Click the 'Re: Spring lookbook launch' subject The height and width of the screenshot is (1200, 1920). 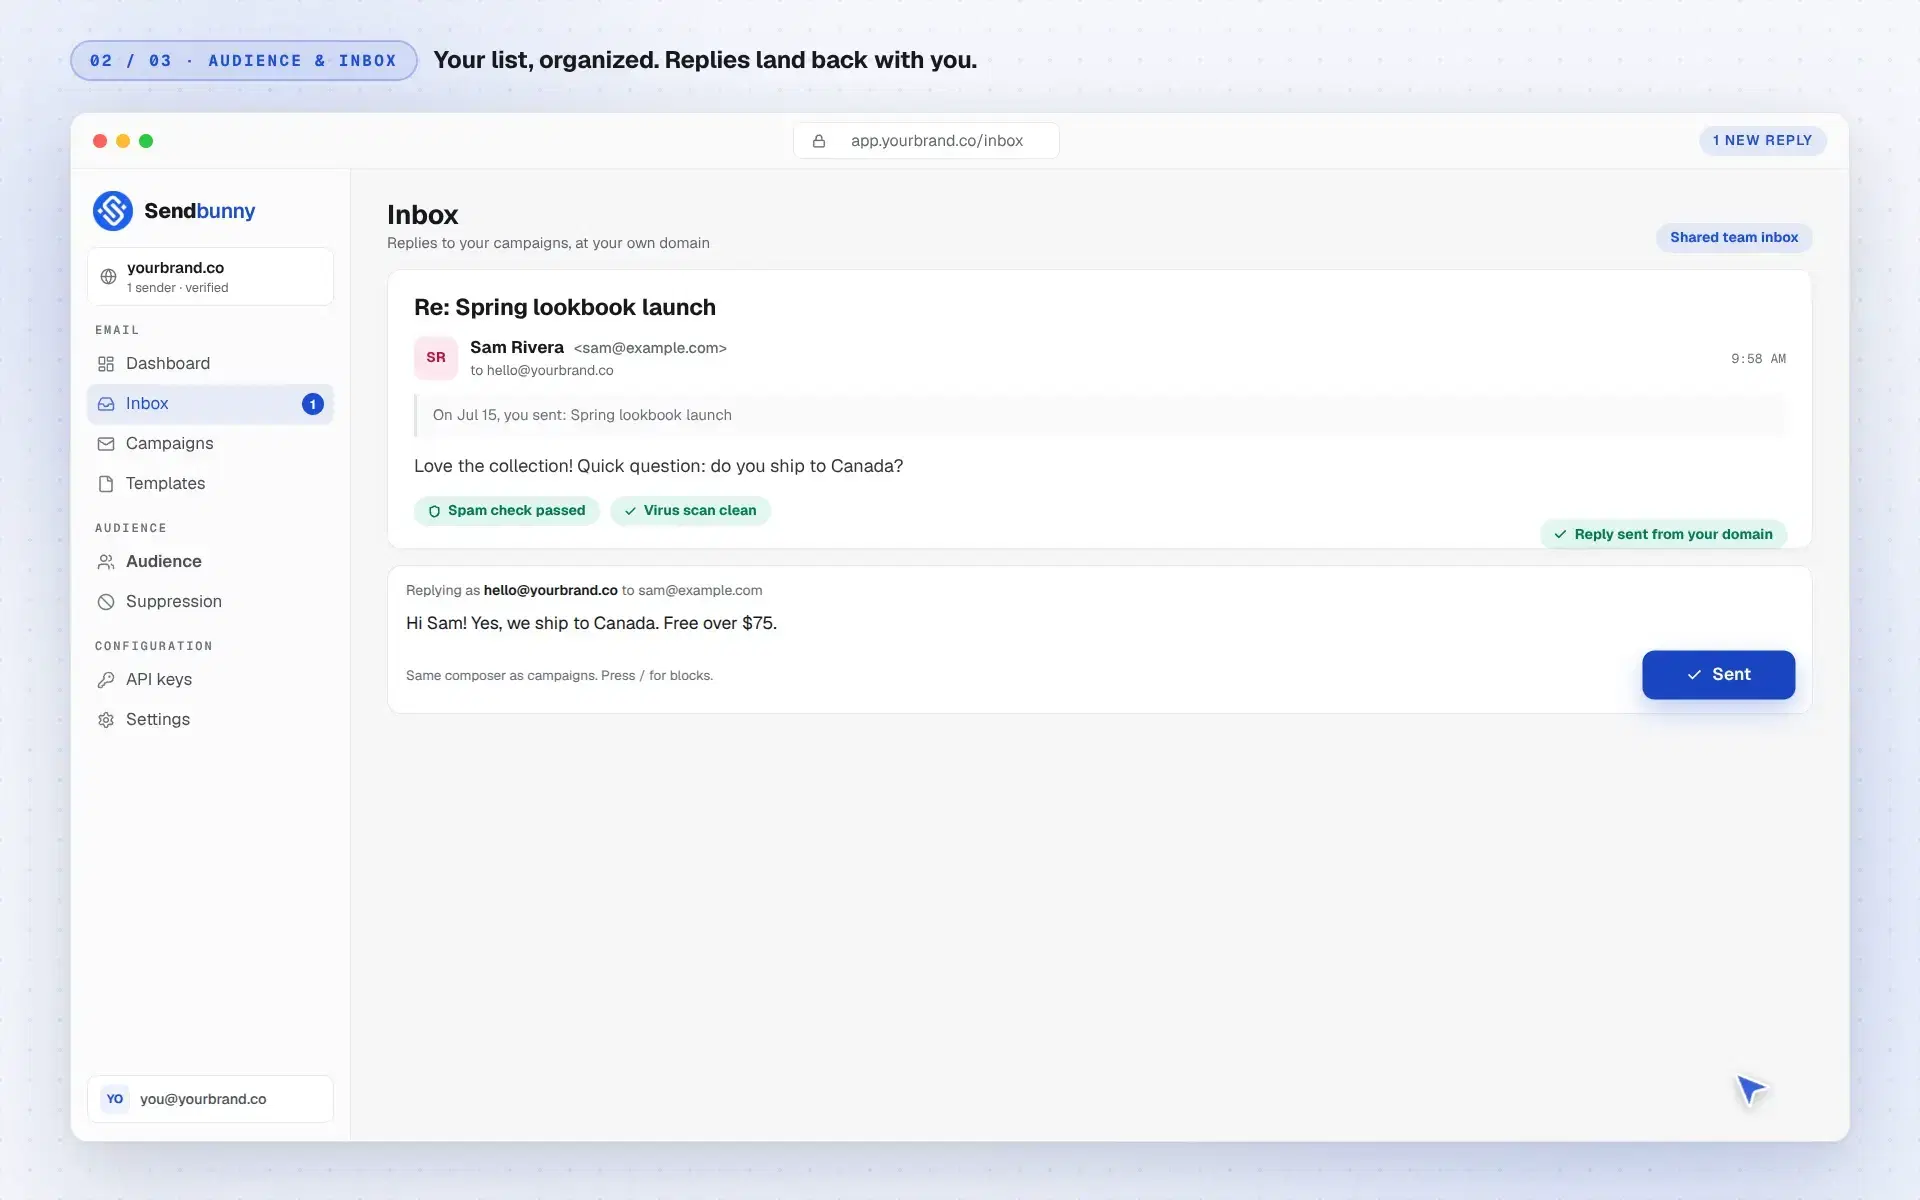(565, 308)
